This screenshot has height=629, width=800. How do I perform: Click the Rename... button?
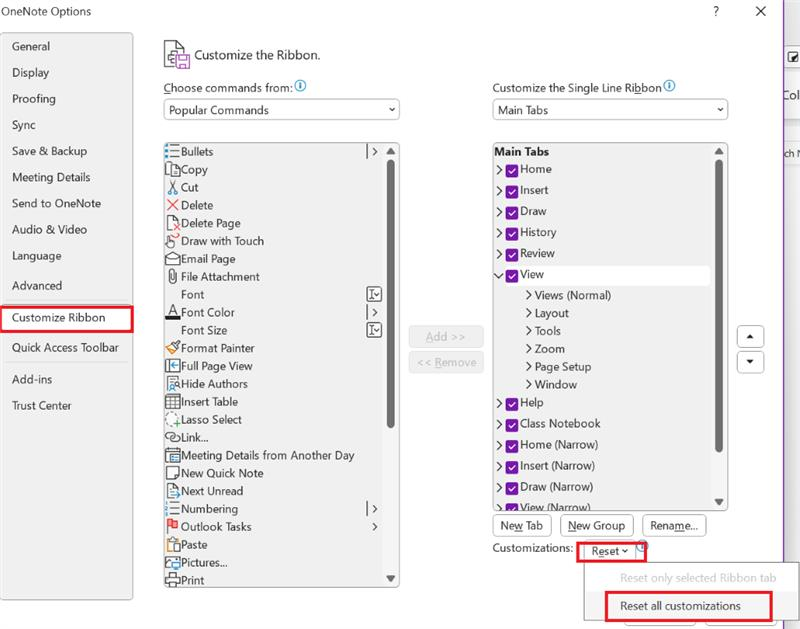point(674,525)
